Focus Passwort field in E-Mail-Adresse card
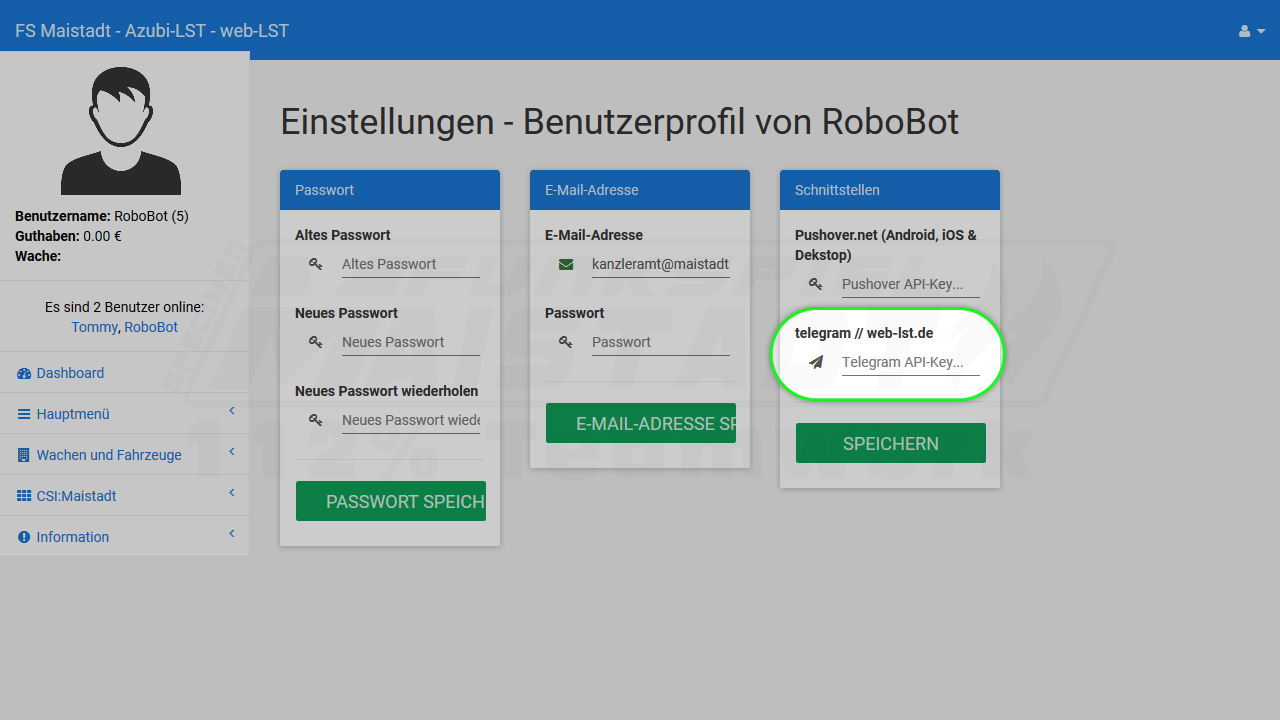 [661, 342]
